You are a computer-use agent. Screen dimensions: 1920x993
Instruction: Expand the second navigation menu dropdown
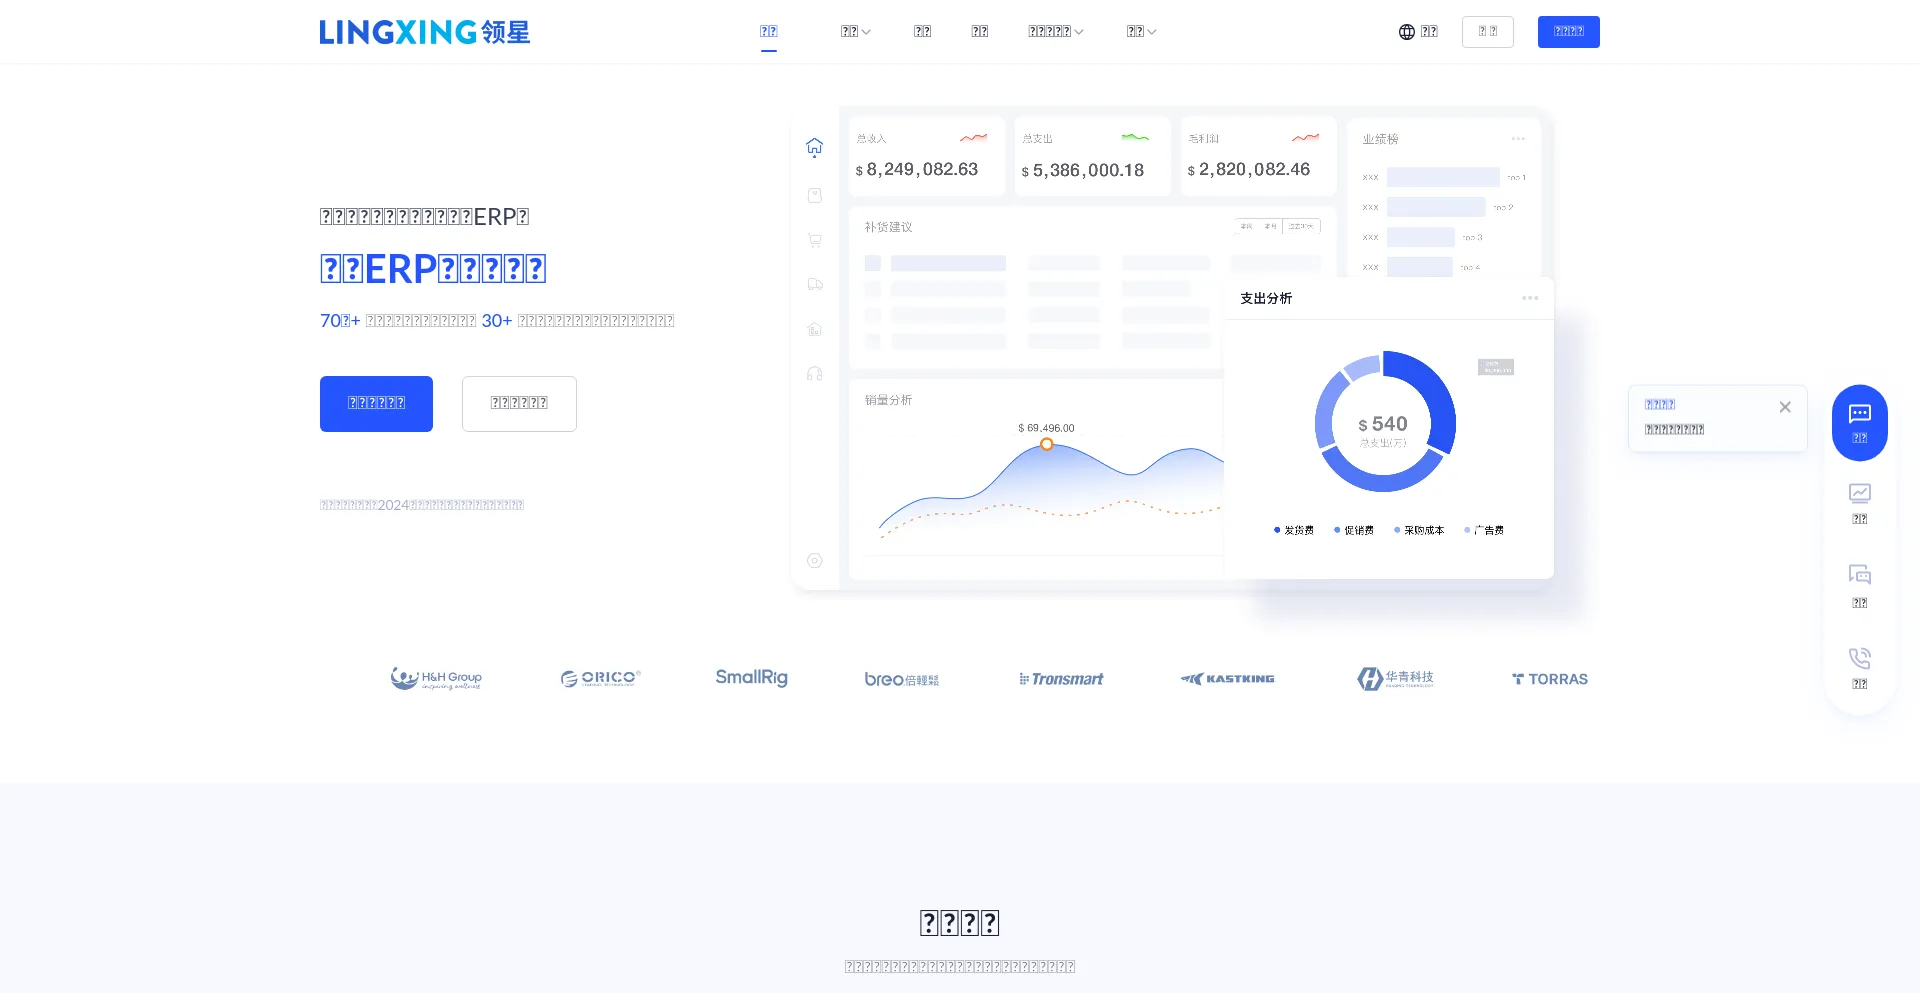pyautogui.click(x=855, y=31)
